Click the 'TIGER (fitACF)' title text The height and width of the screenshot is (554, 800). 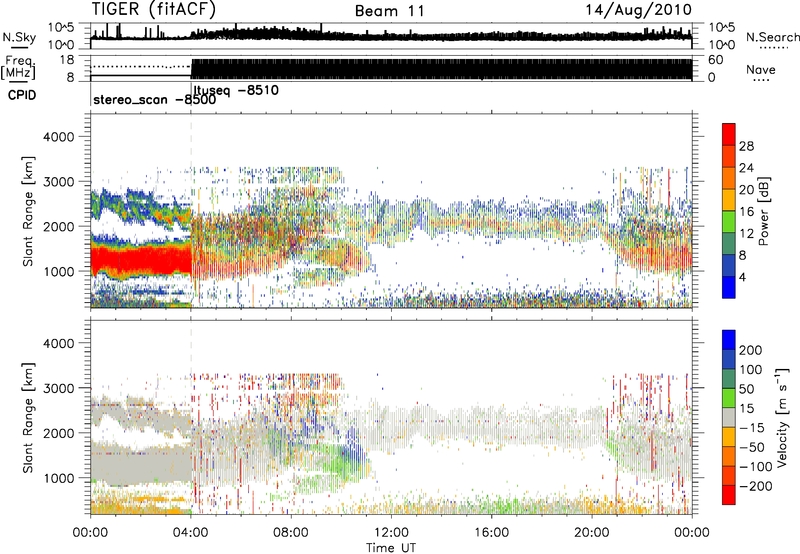click(154, 10)
